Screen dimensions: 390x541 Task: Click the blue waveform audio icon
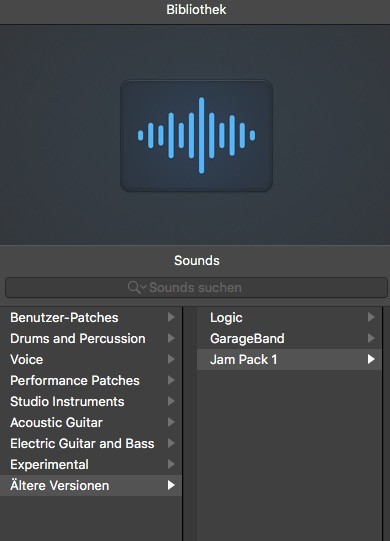click(x=196, y=136)
